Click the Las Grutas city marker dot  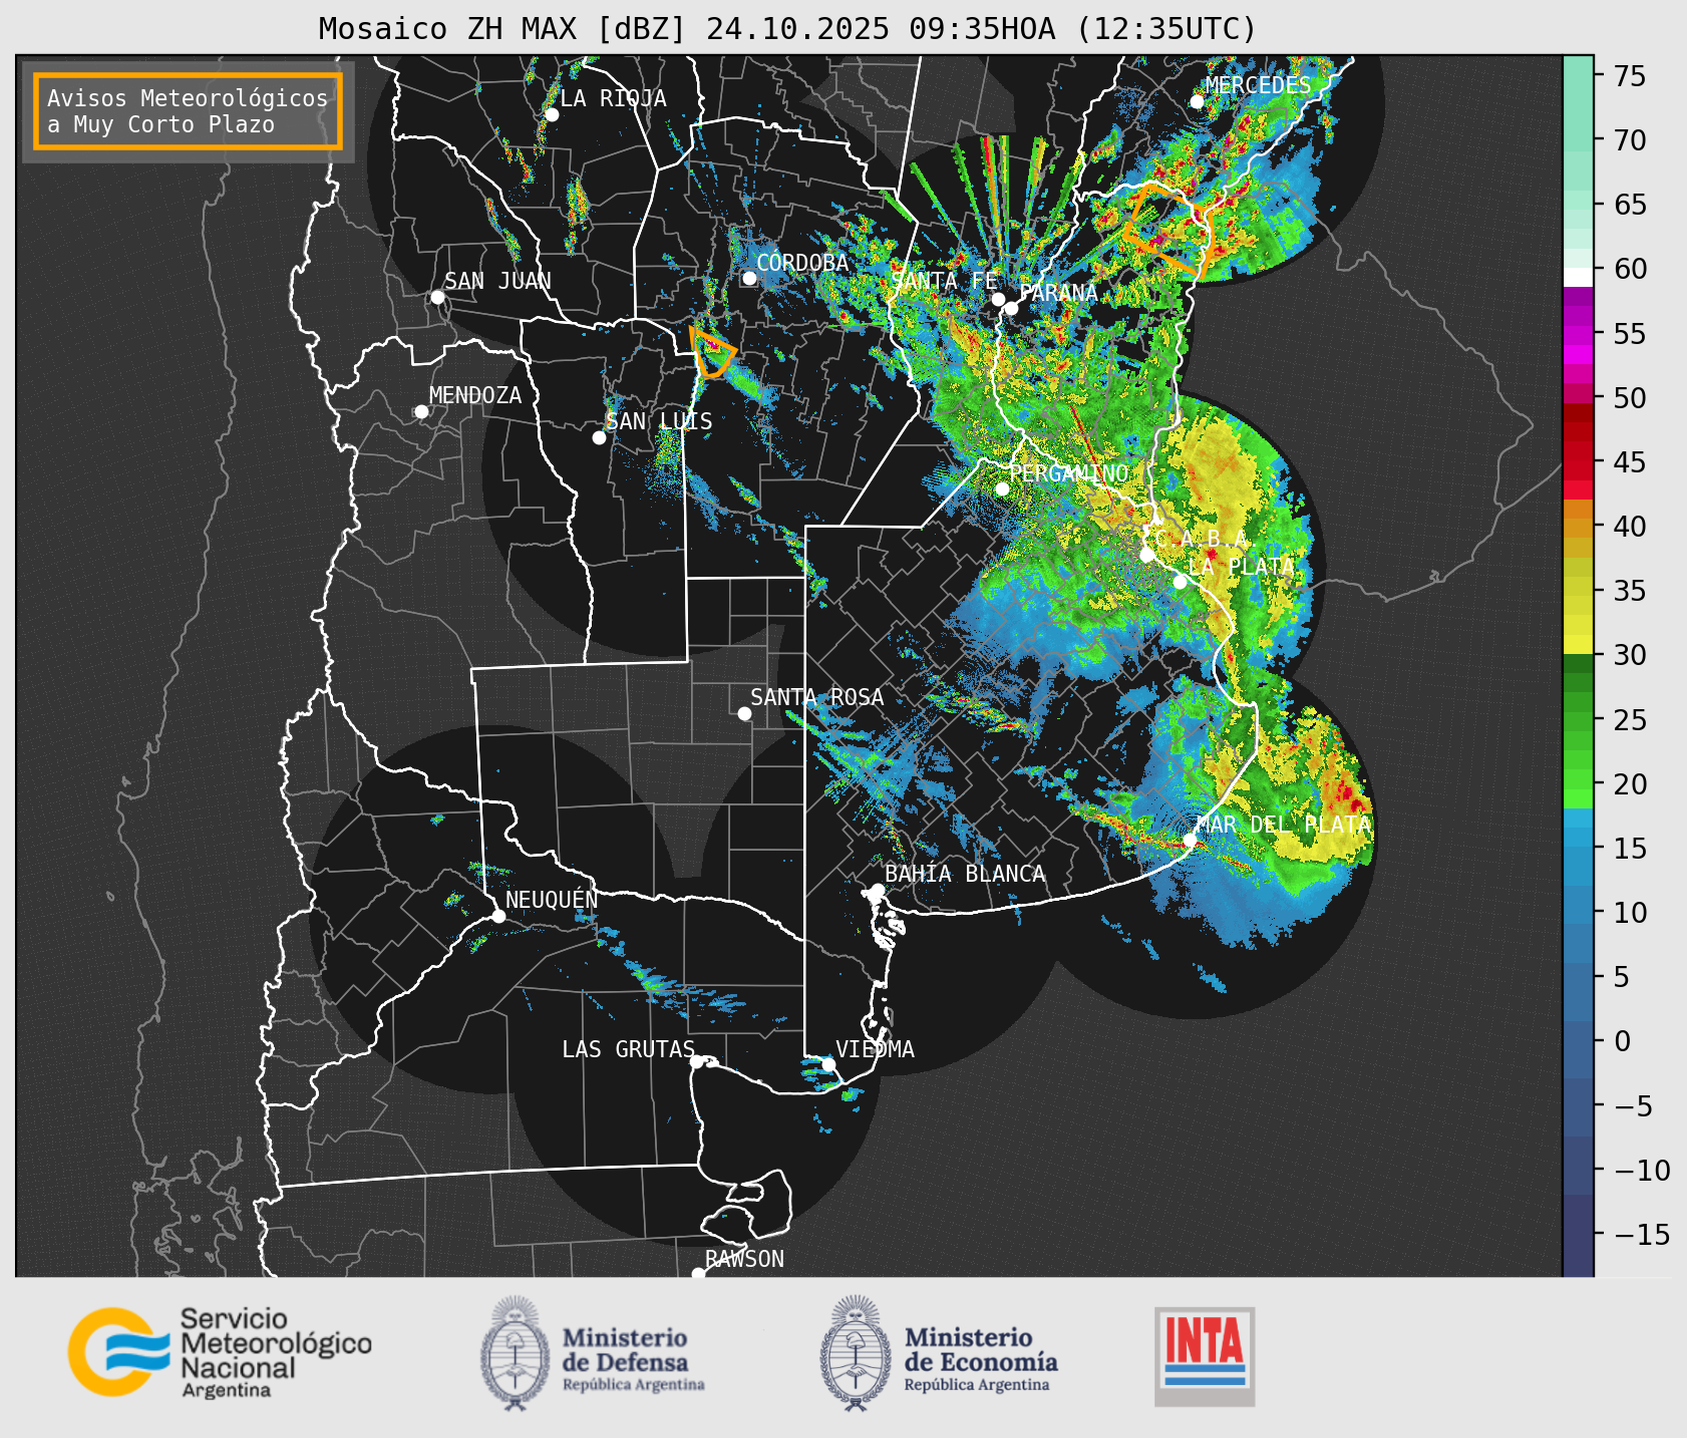(x=697, y=1061)
